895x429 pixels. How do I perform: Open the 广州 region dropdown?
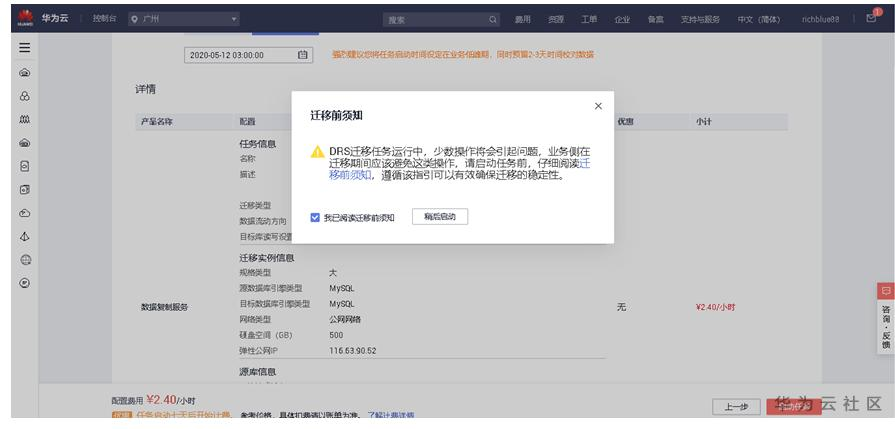coord(184,19)
